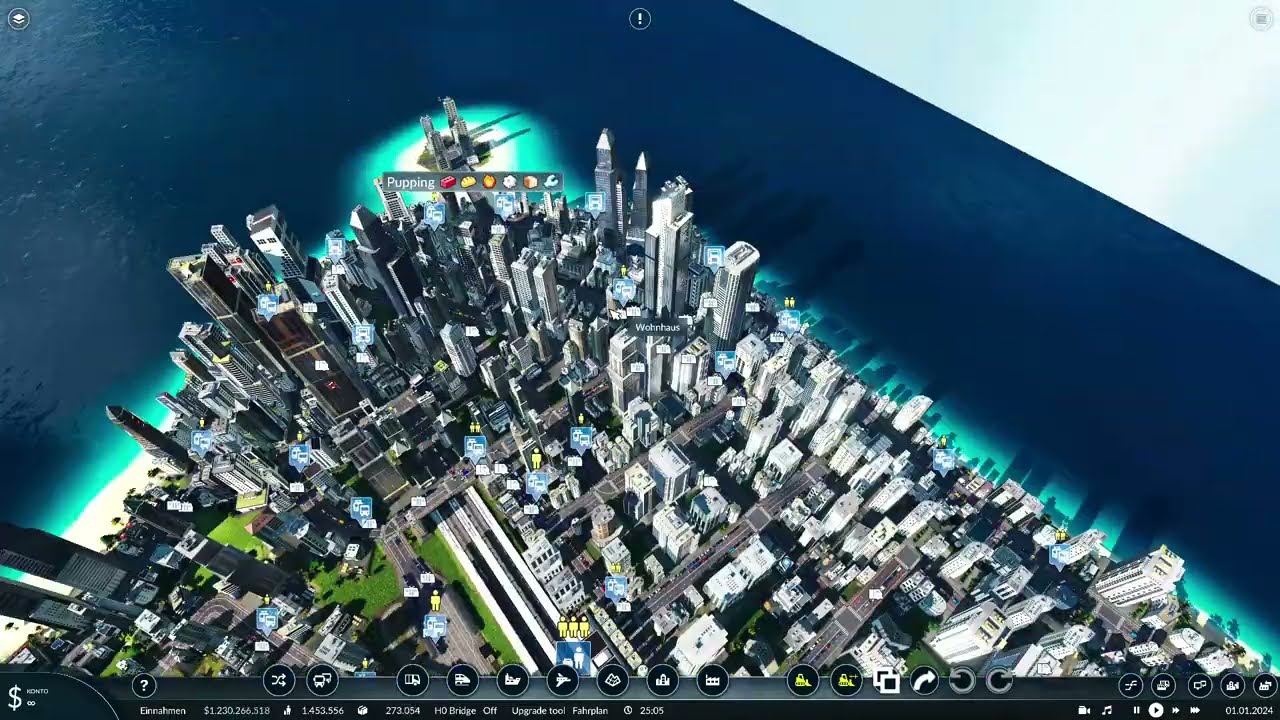Open the vehicle list overlay icon

1164,685
